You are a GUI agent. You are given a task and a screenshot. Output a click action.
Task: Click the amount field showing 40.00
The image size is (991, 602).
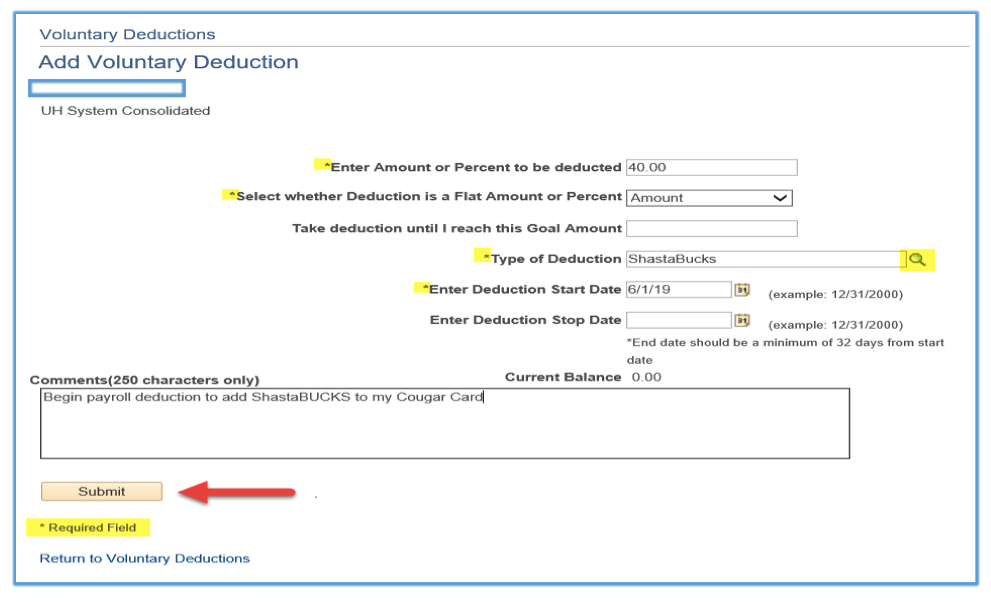pos(710,166)
